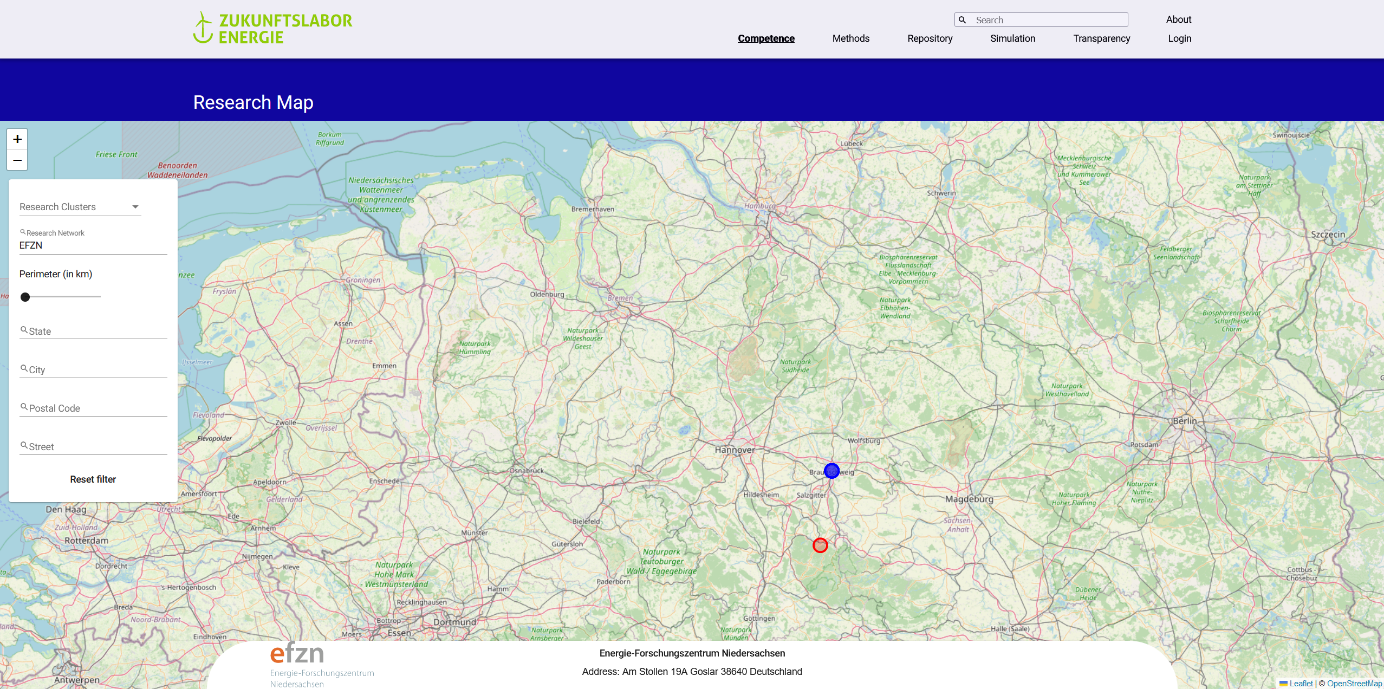Viewport: 1384px width, 689px height.
Task: Navigate to the Simulation section
Action: pos(1013,39)
